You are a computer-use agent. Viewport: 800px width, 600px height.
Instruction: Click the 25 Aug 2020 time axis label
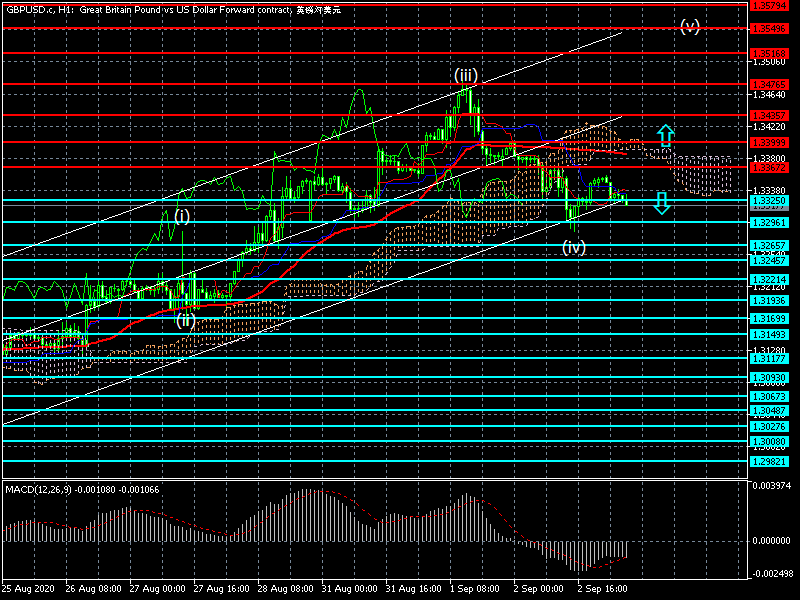27,589
